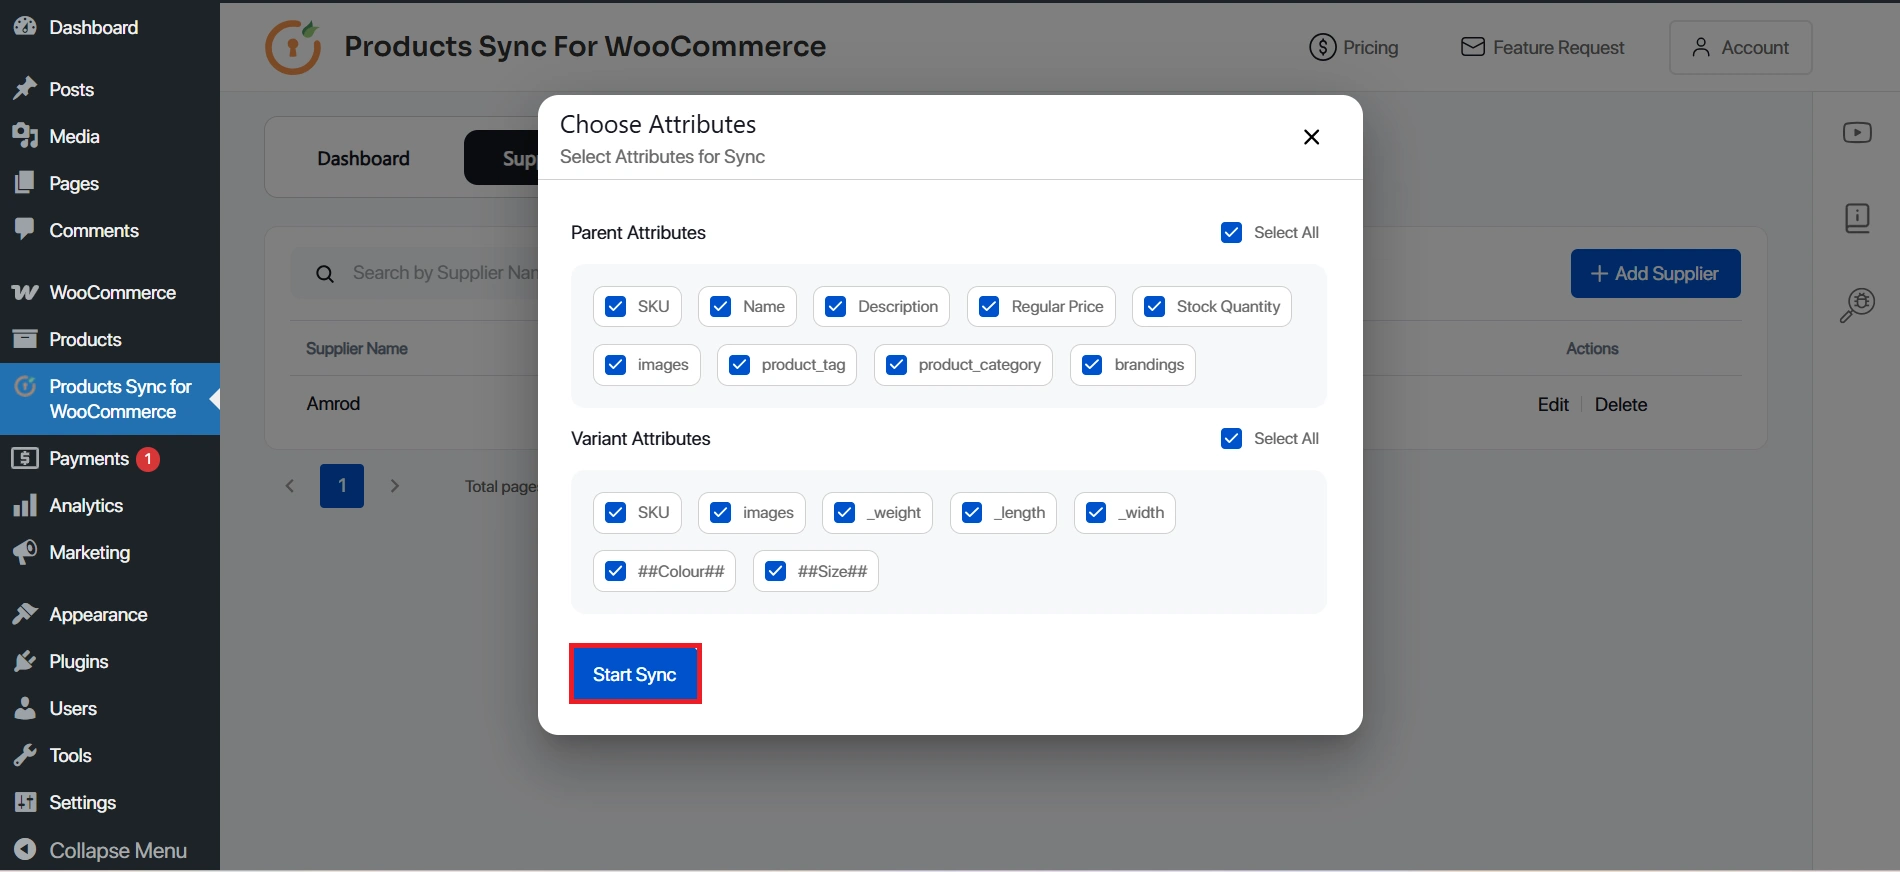
Task: Edit the Amrod supplier
Action: coord(1553,404)
